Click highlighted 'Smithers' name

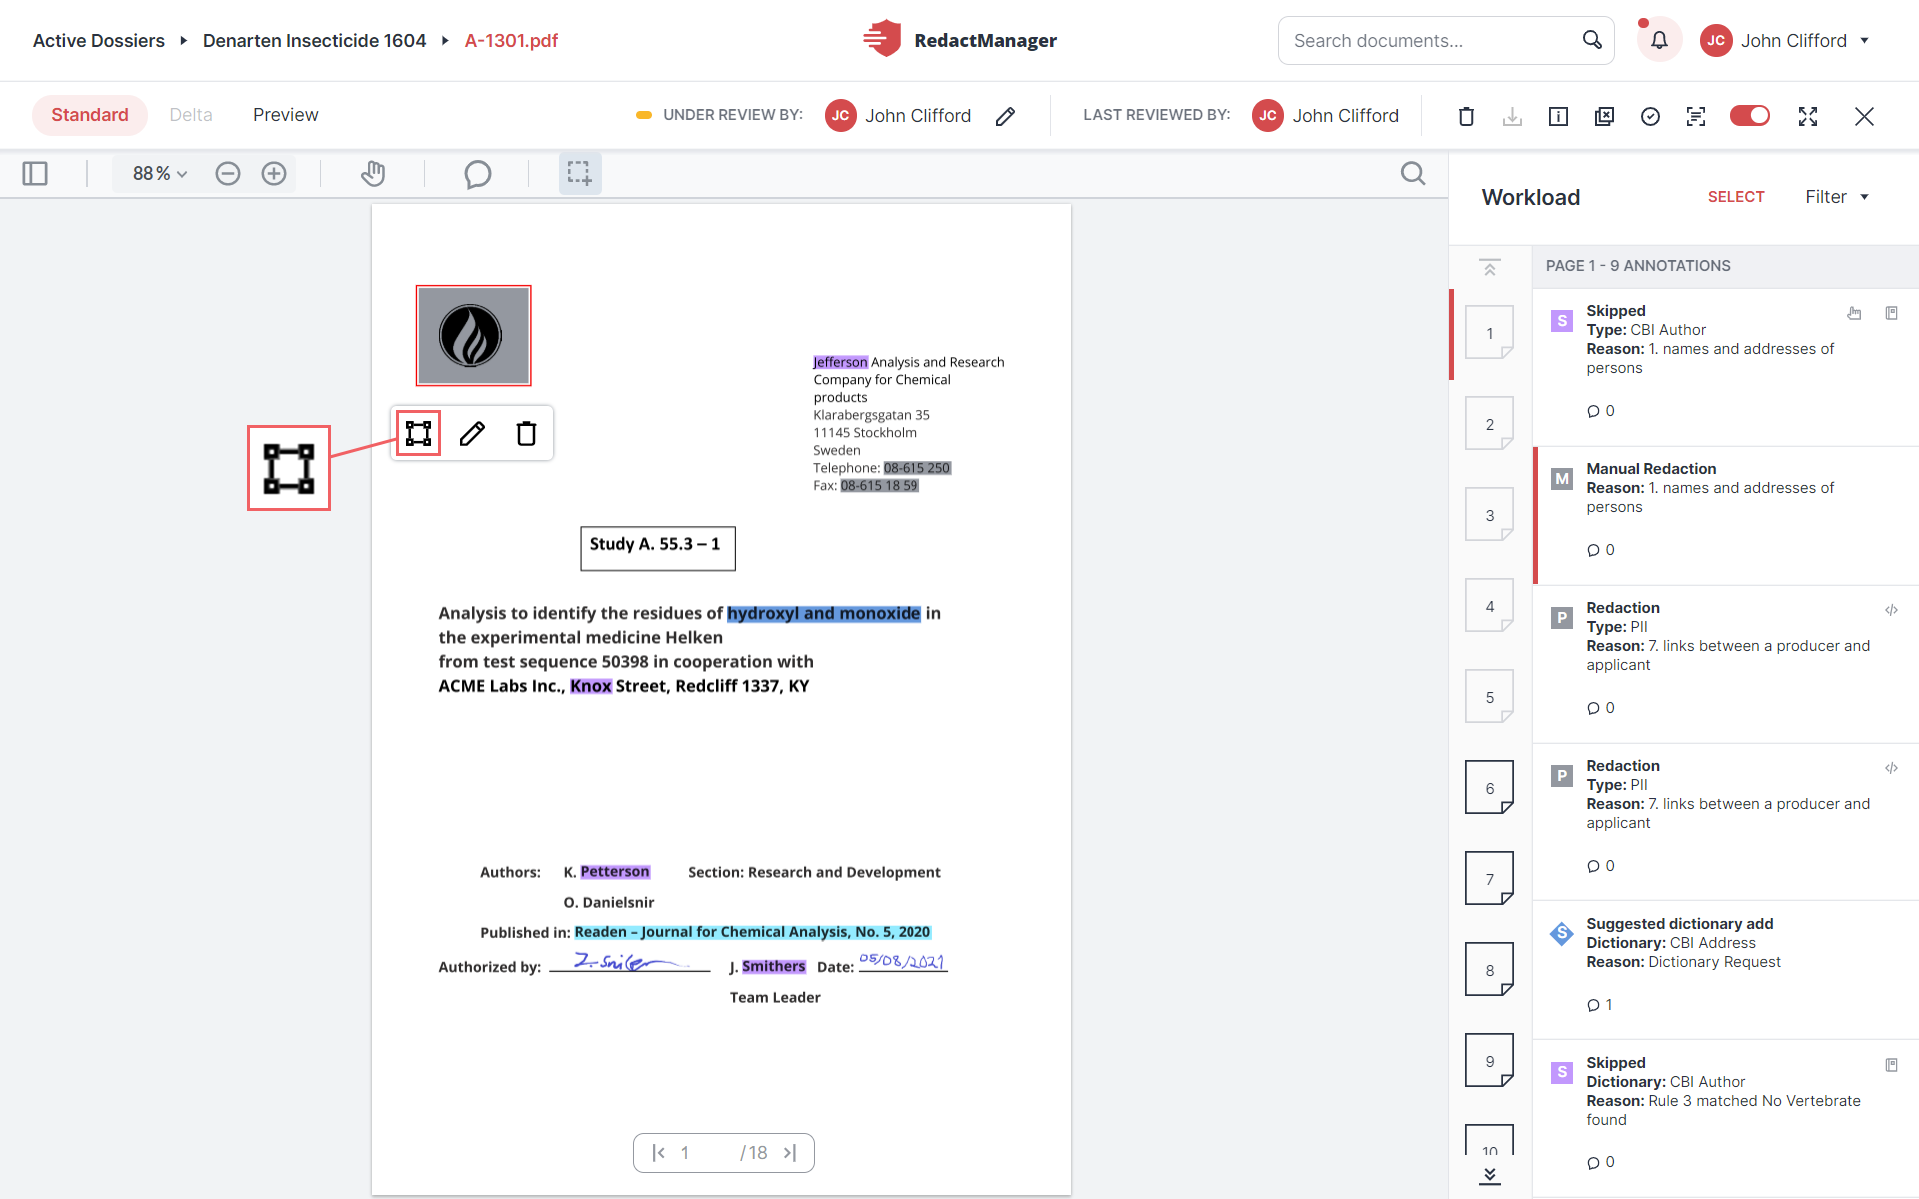(773, 966)
